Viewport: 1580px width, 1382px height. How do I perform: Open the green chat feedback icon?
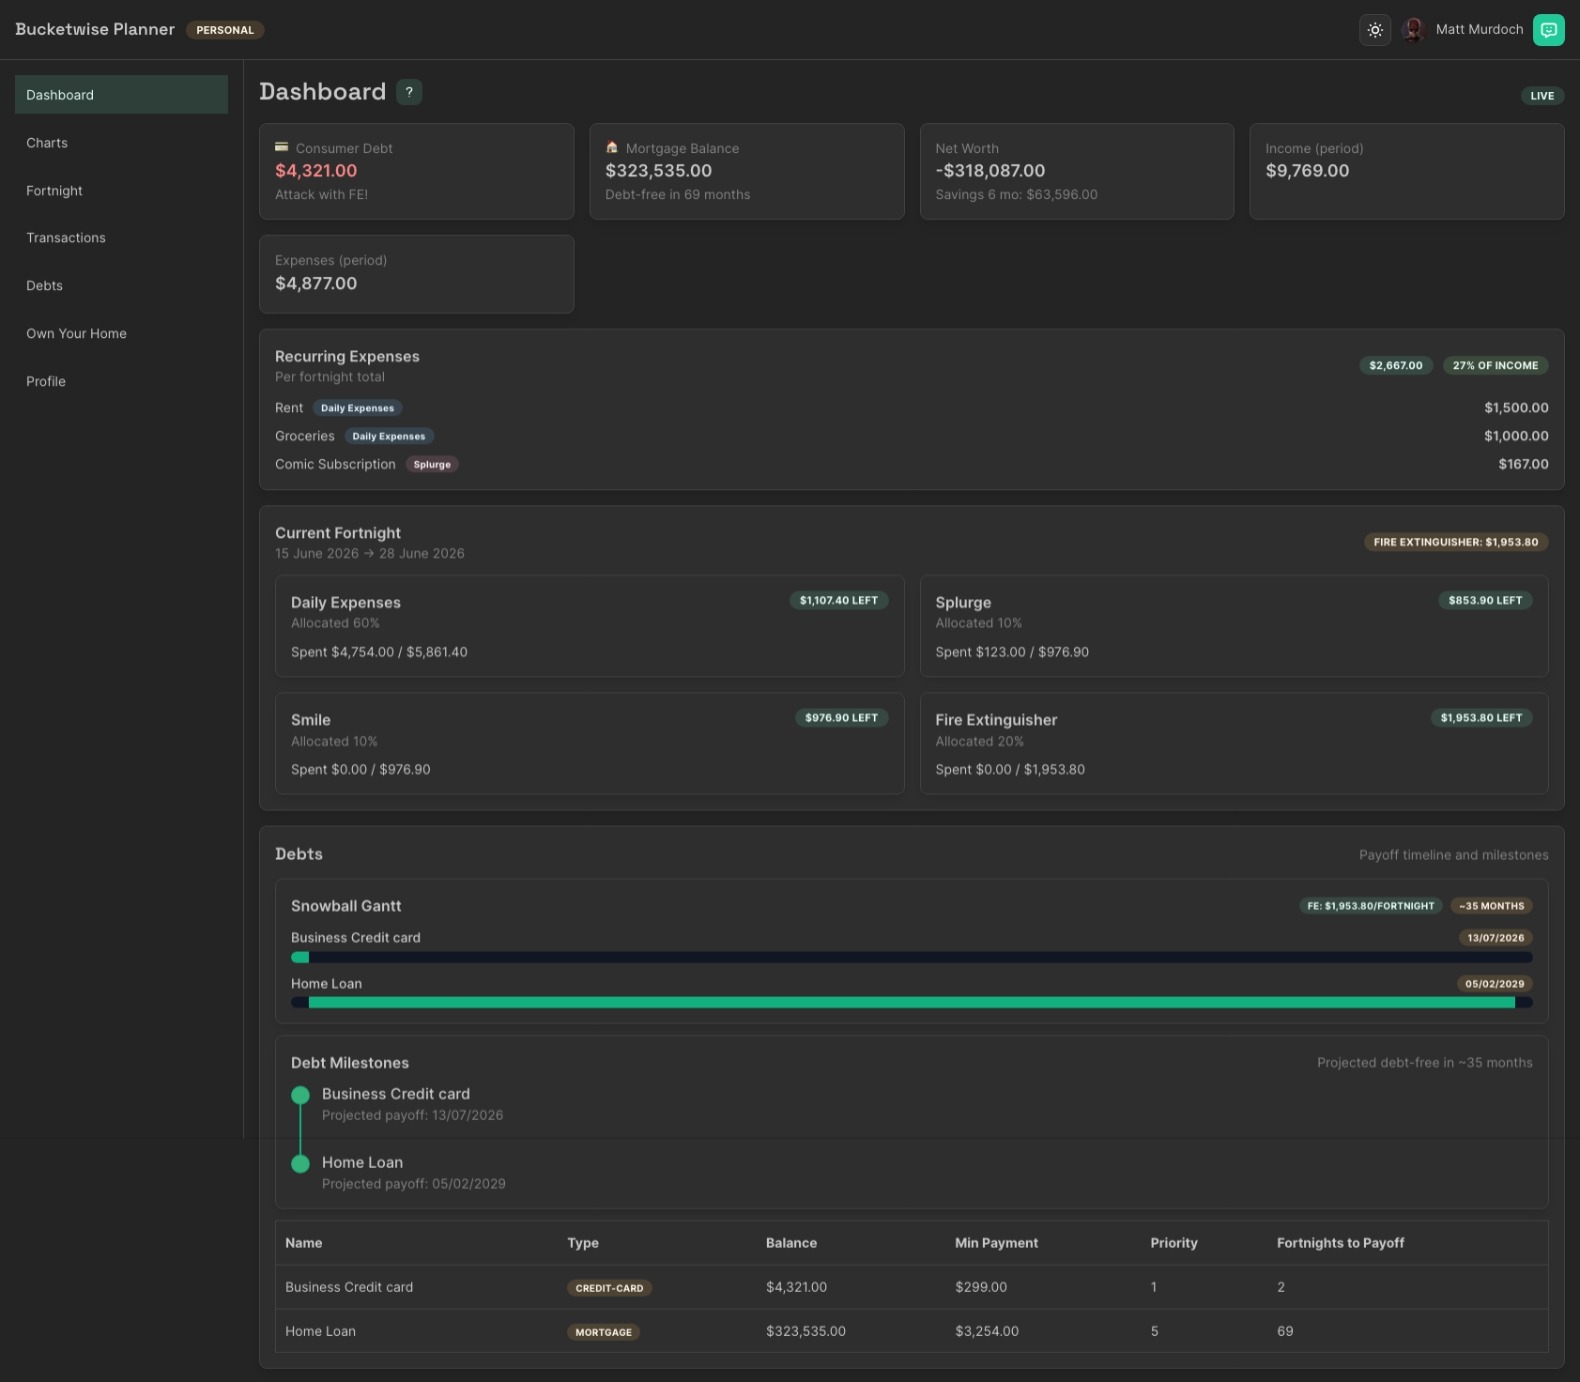[x=1548, y=30]
